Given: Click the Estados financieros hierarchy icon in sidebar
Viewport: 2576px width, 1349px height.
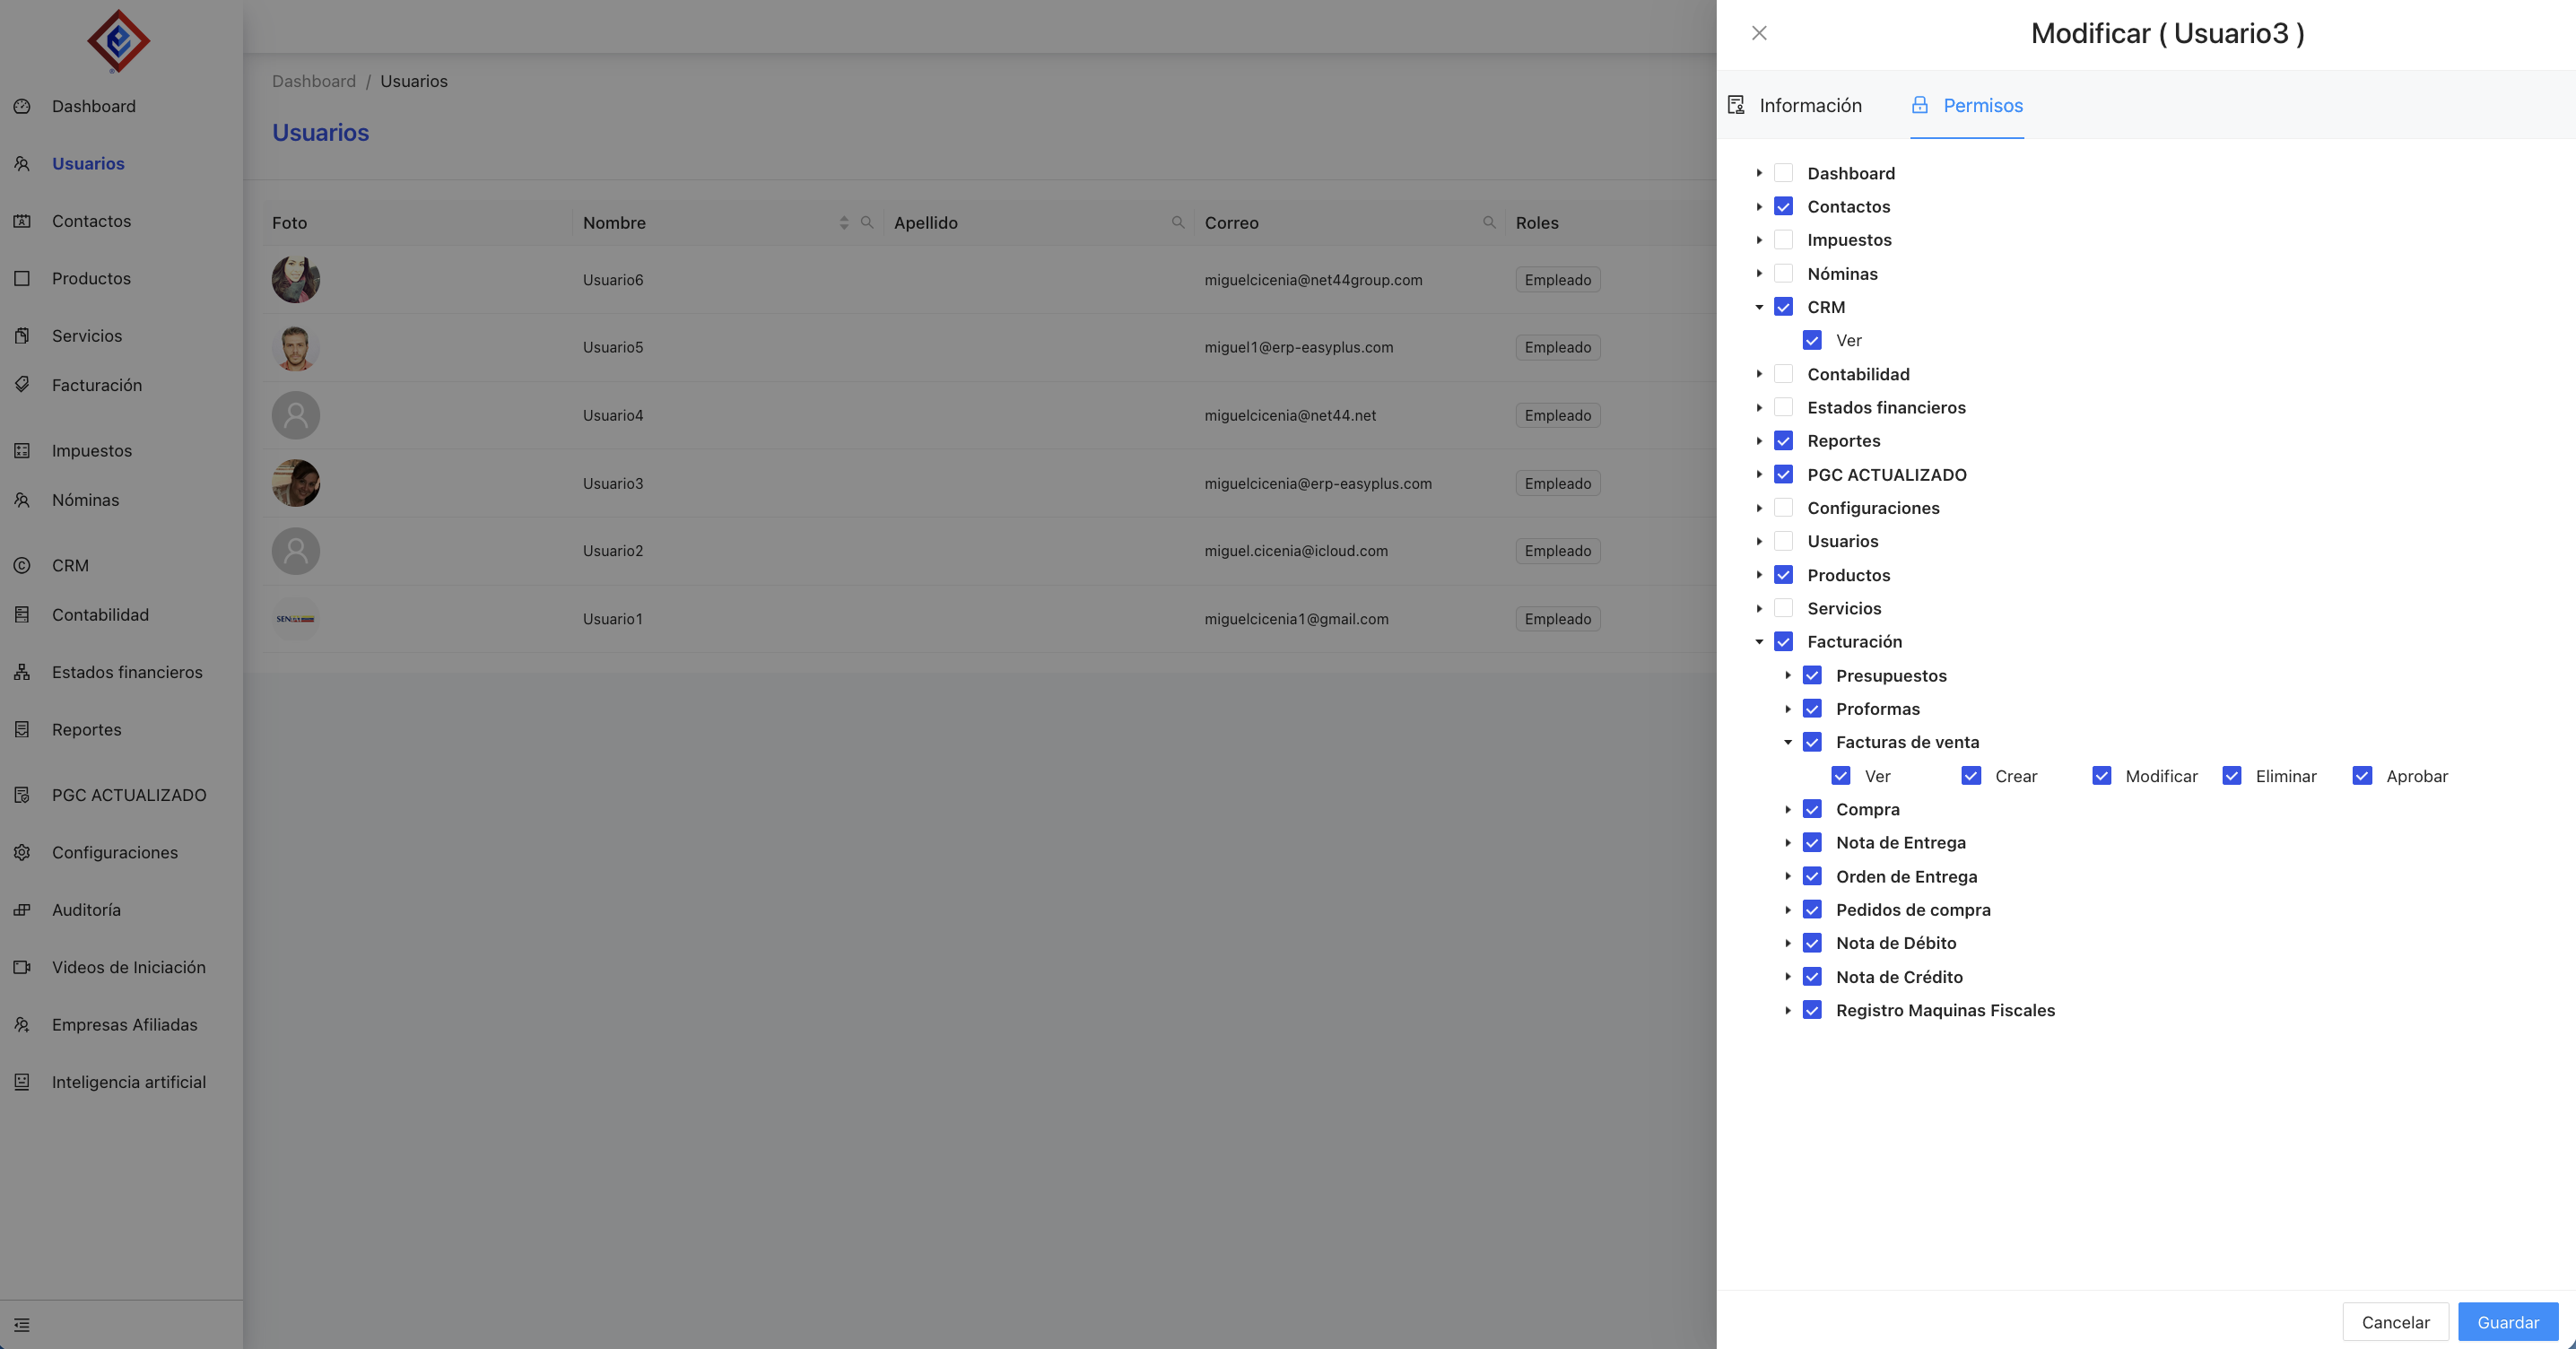Looking at the screenshot, I should pyautogui.click(x=22, y=672).
